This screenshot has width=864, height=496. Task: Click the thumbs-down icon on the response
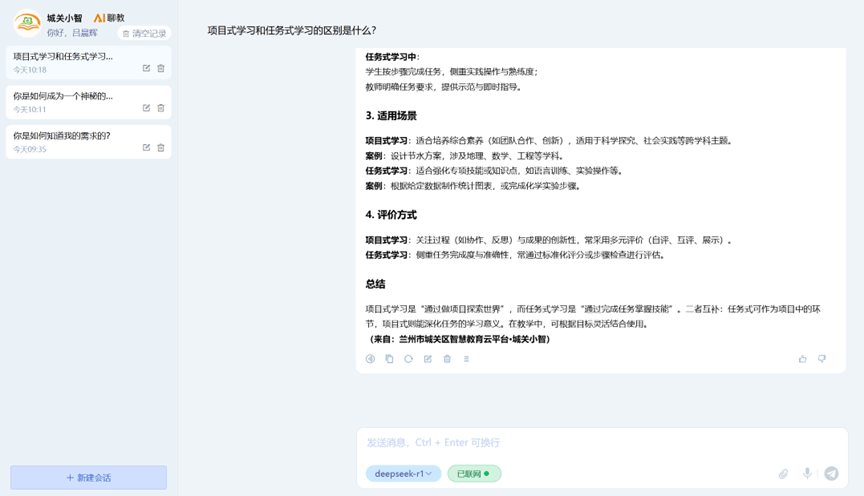(x=822, y=359)
